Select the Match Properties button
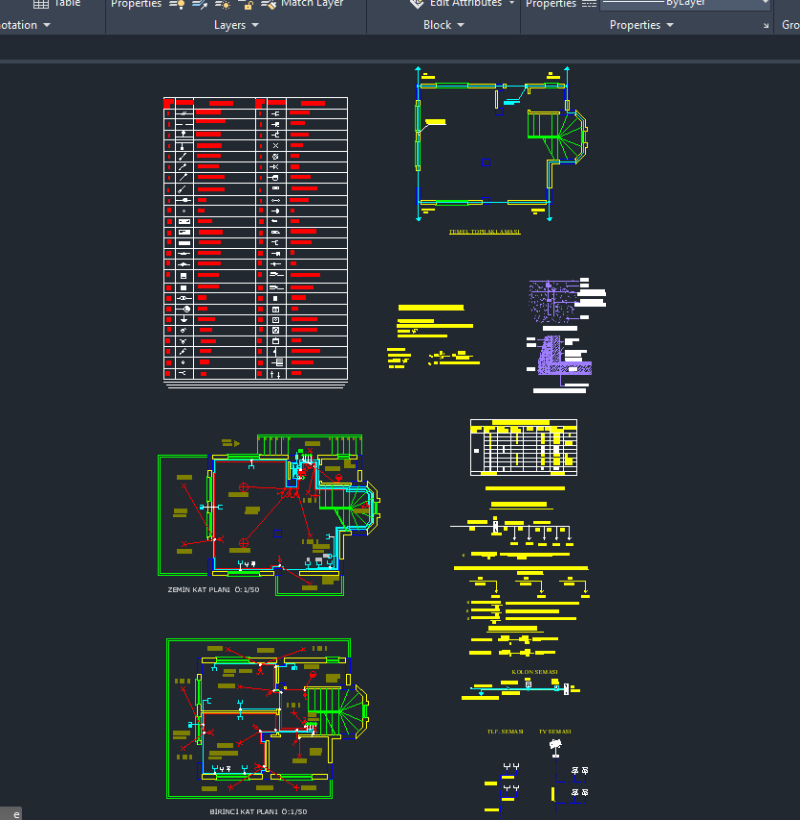Image resolution: width=800 pixels, height=820 pixels. coord(551,4)
